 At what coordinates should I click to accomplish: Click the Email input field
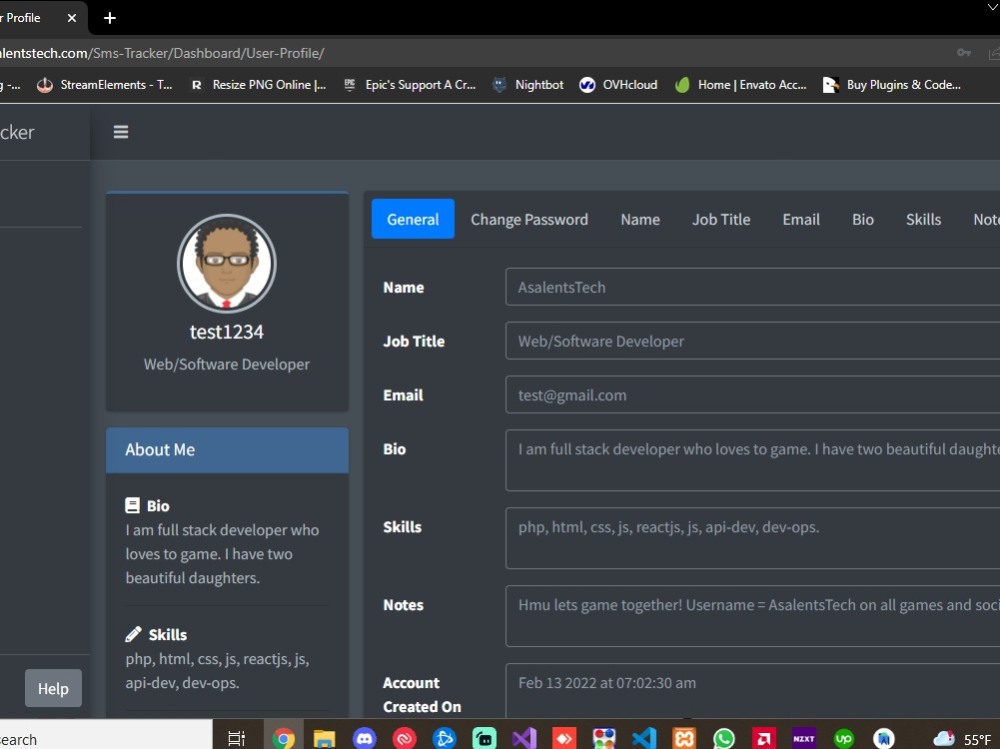[753, 394]
